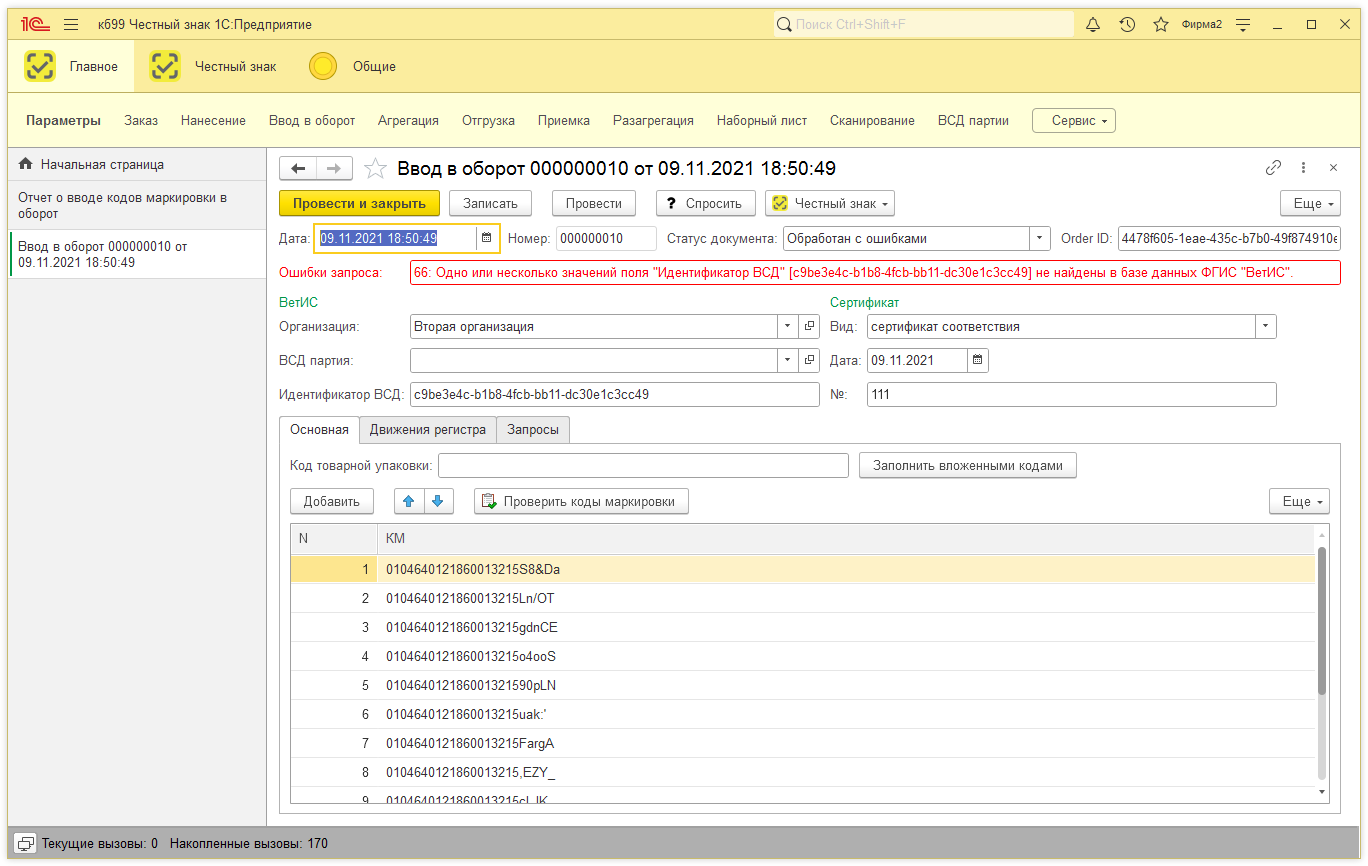
Task: Open calendar for Дата field
Action: click(x=487, y=238)
